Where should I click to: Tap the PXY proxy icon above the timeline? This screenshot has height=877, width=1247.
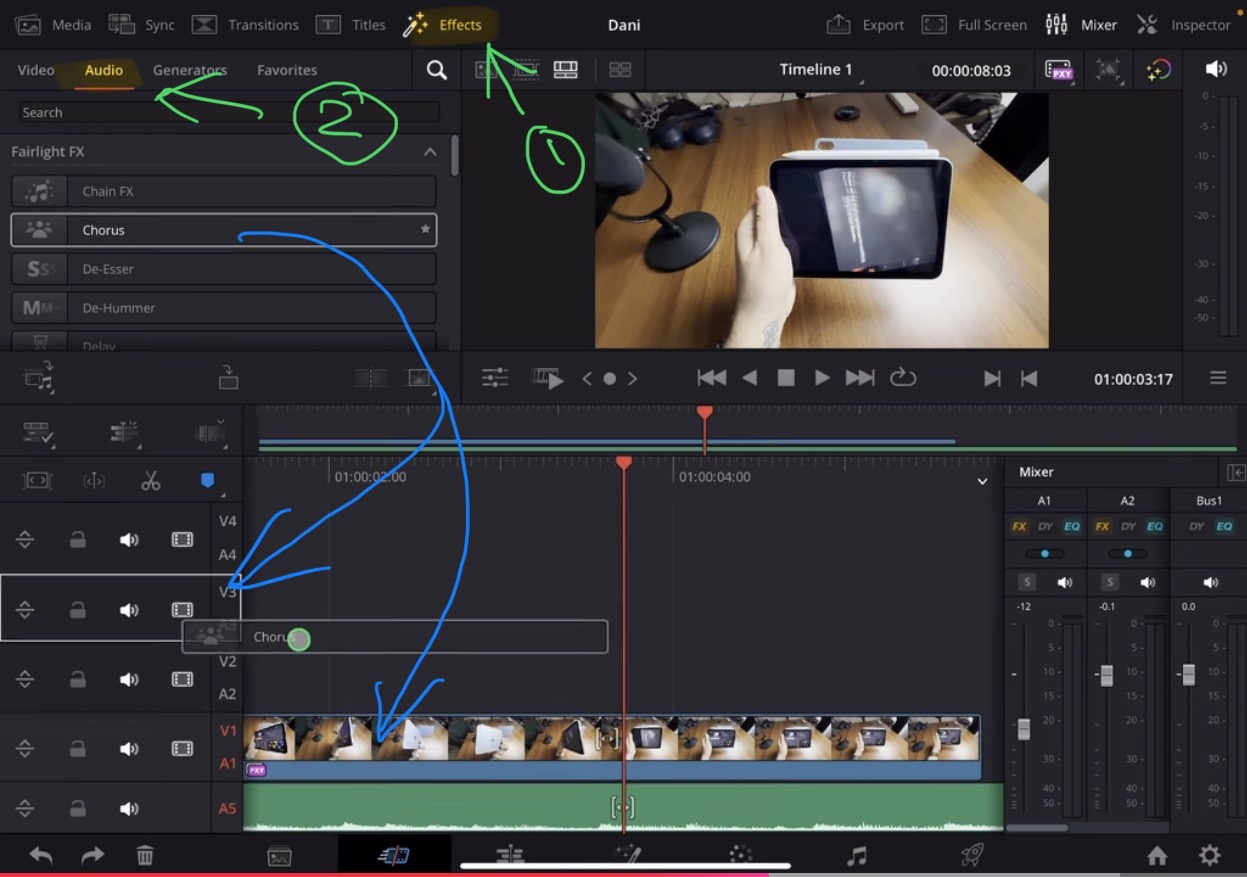click(1058, 69)
